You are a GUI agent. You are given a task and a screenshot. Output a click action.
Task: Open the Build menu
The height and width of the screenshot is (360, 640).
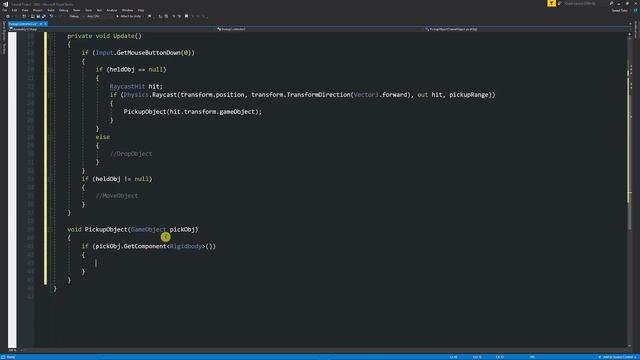coord(51,10)
